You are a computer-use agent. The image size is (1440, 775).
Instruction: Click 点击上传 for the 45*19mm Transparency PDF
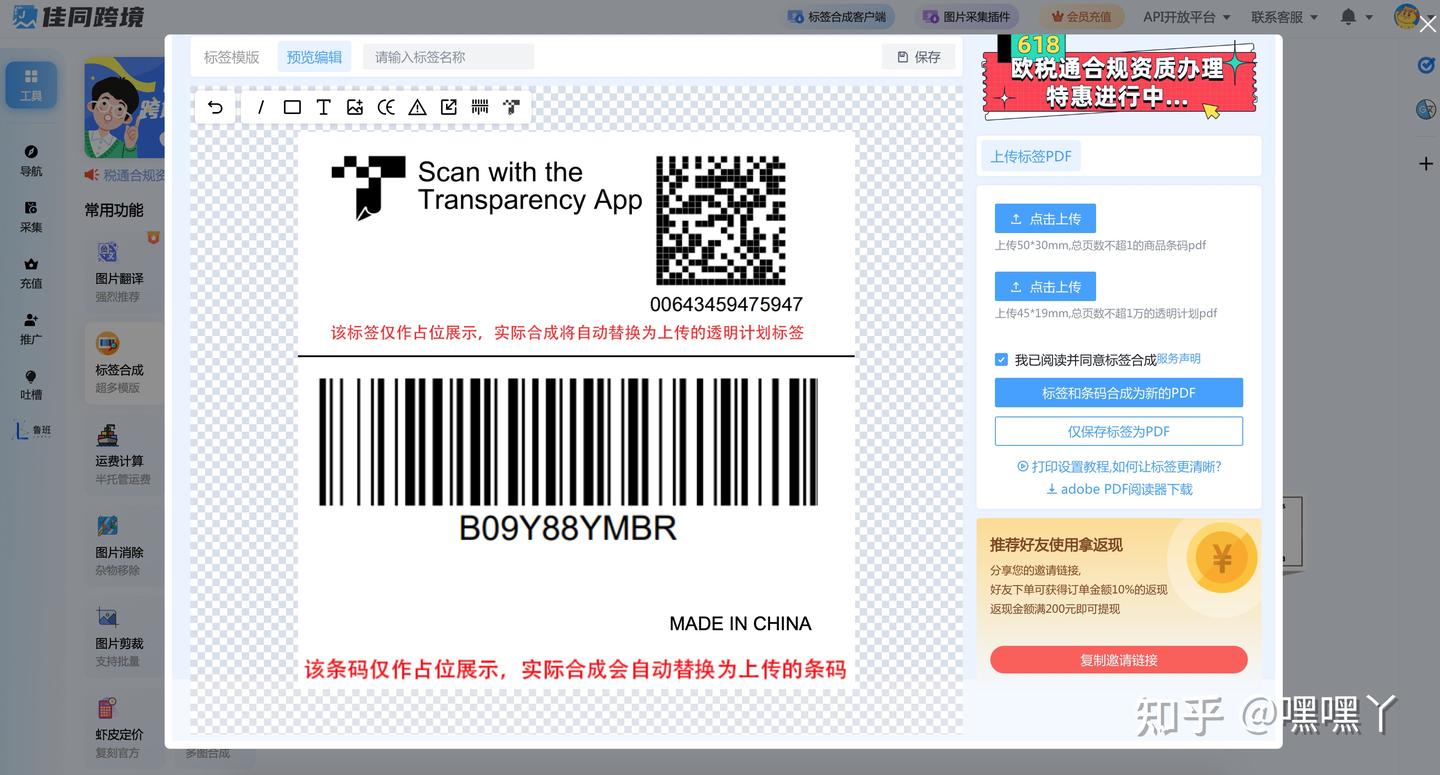[x=1045, y=287]
